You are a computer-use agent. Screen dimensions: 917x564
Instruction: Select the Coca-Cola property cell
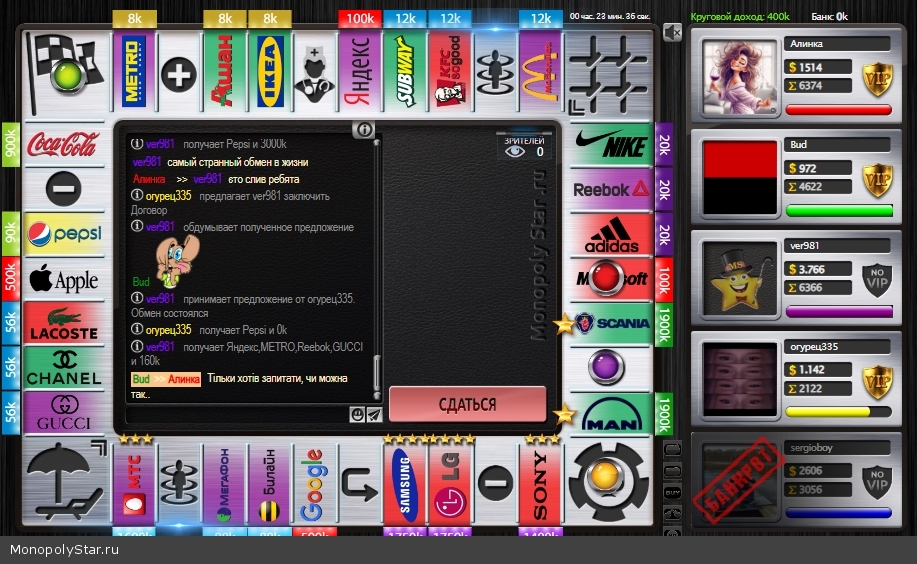64,144
